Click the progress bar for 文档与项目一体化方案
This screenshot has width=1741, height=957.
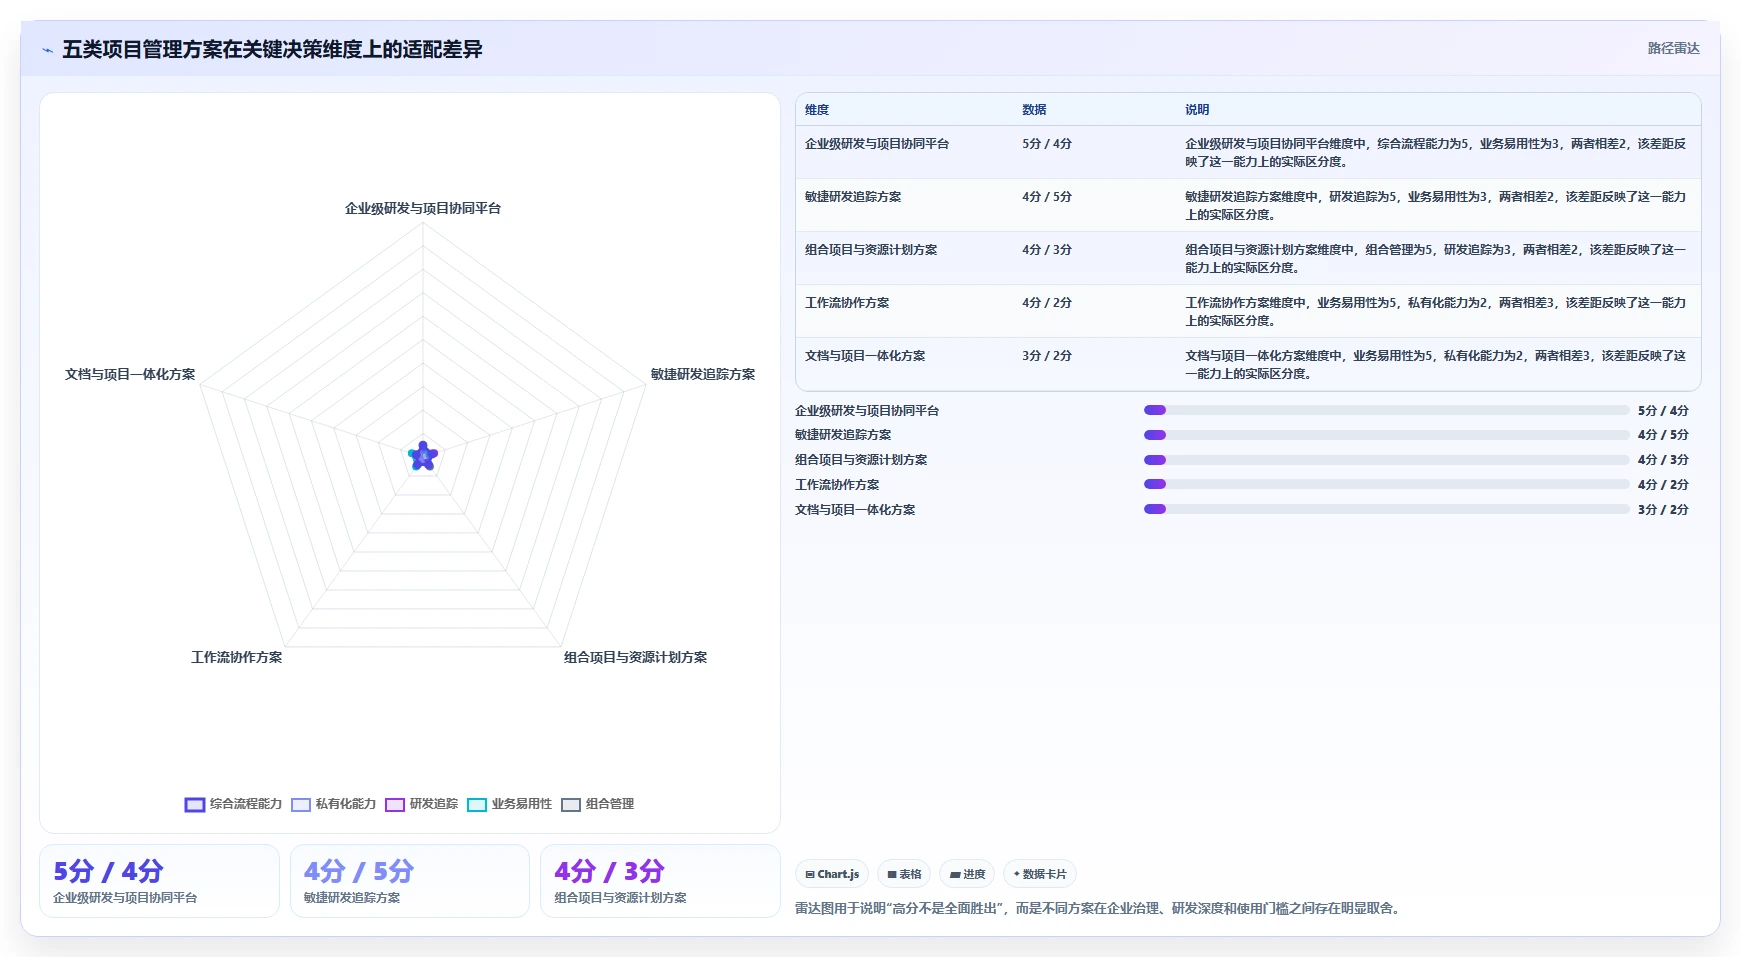pyautogui.click(x=1386, y=509)
